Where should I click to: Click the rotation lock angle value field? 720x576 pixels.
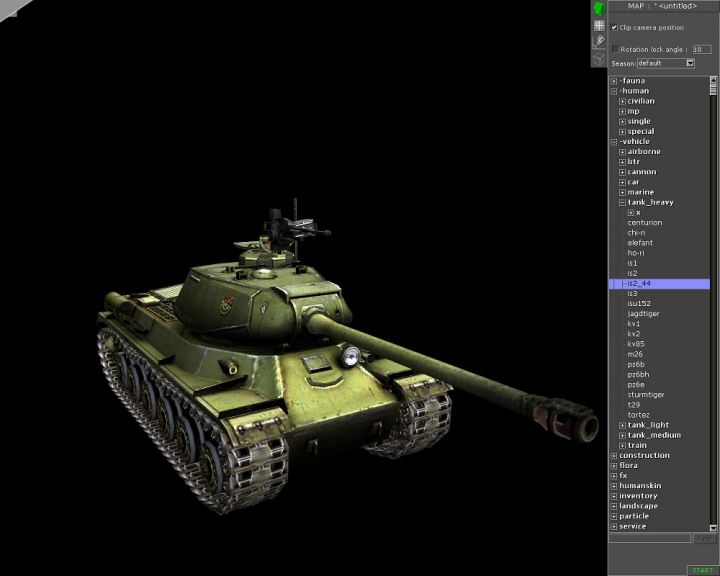pos(702,48)
